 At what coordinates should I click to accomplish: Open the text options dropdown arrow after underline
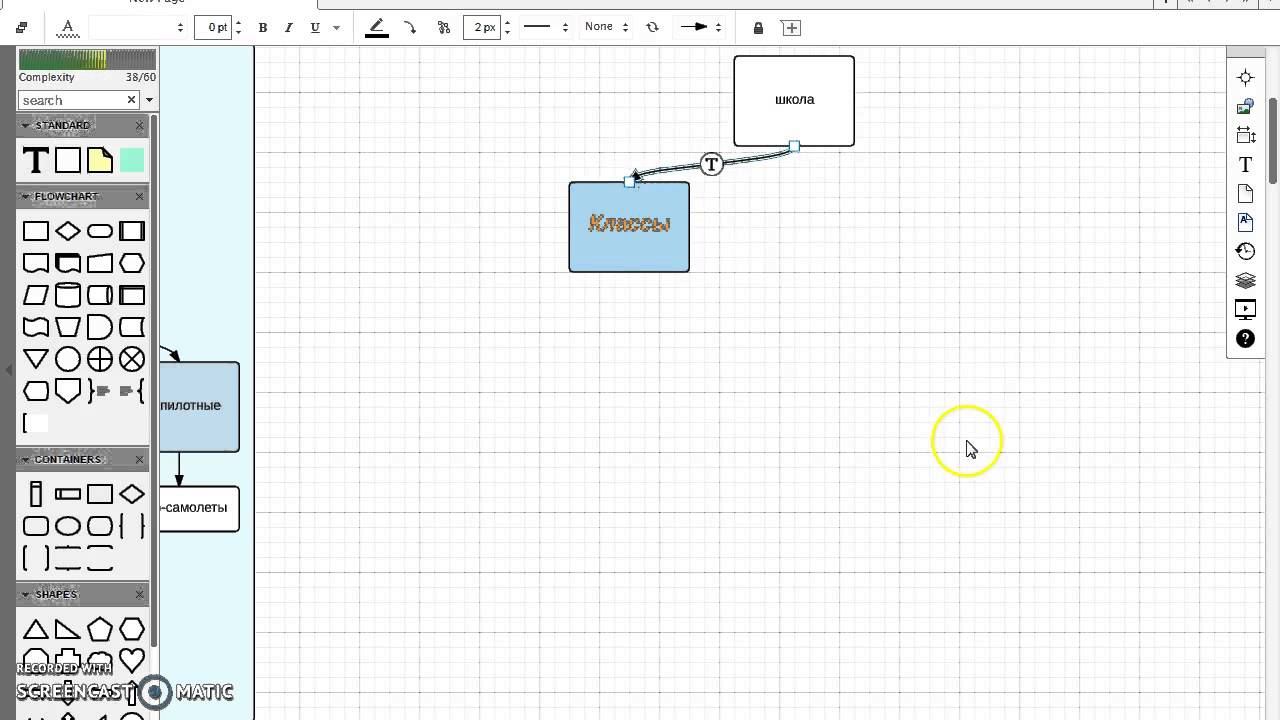pos(336,28)
